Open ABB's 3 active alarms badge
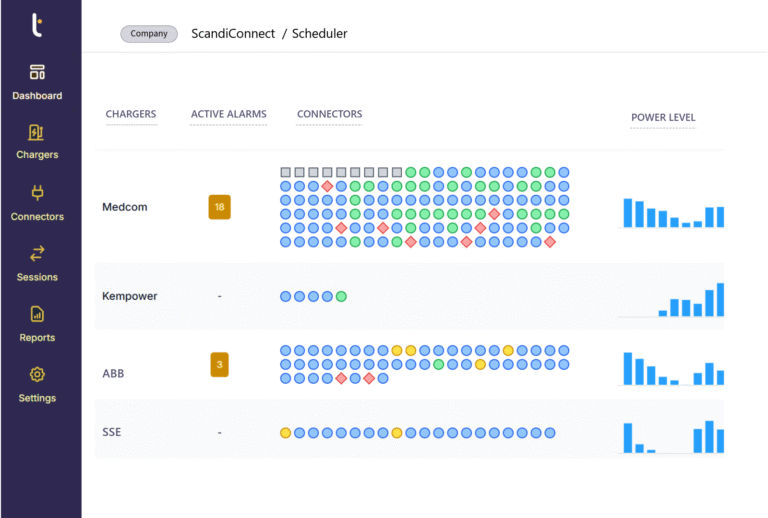Viewport: 768px width, 518px height. pyautogui.click(x=219, y=365)
